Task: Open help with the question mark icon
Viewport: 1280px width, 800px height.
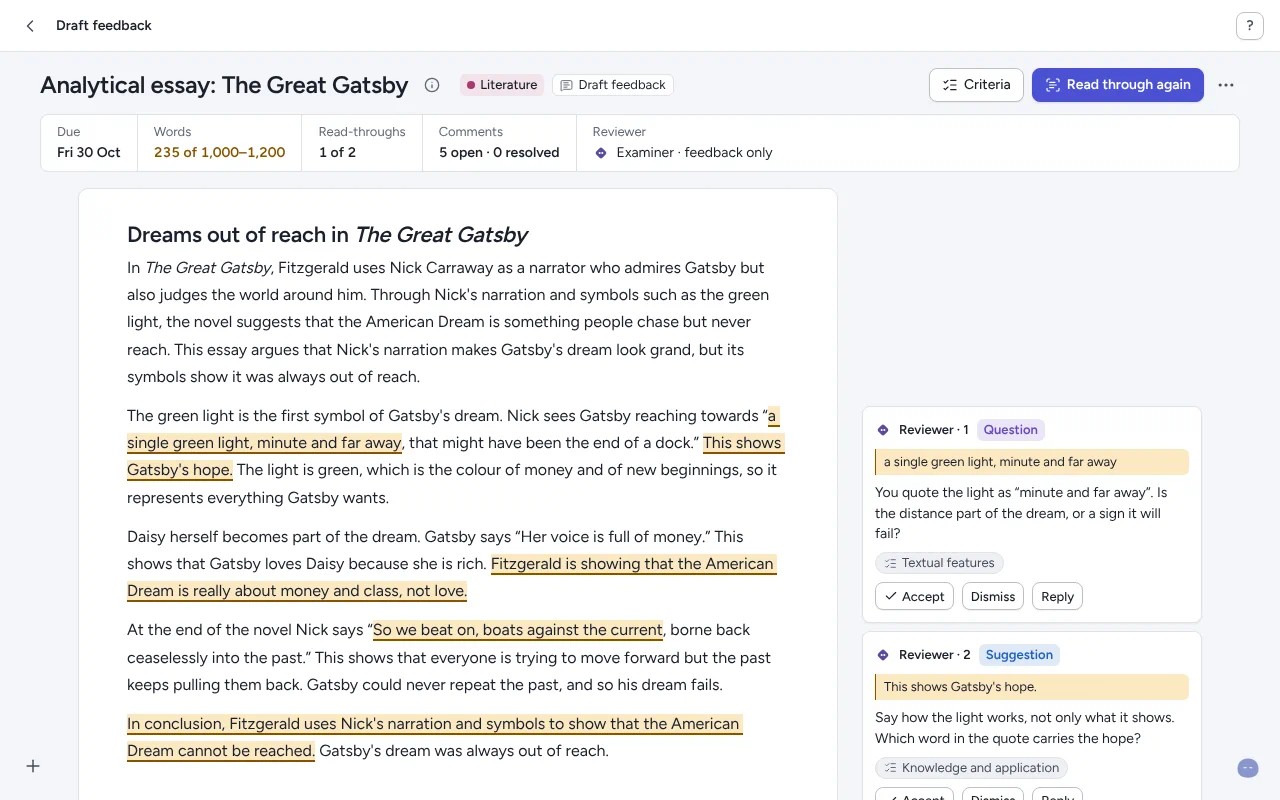Action: click(1250, 26)
